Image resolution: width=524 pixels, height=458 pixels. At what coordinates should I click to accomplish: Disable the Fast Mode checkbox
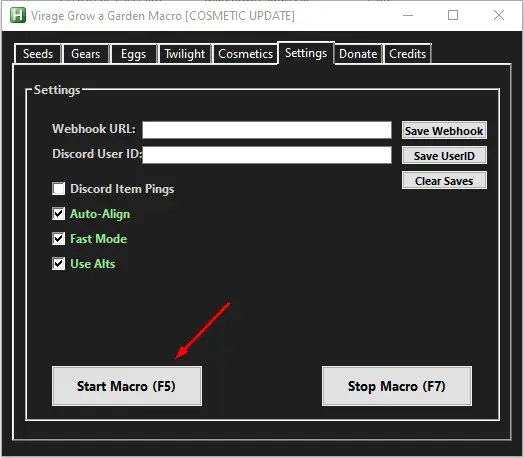(x=58, y=239)
